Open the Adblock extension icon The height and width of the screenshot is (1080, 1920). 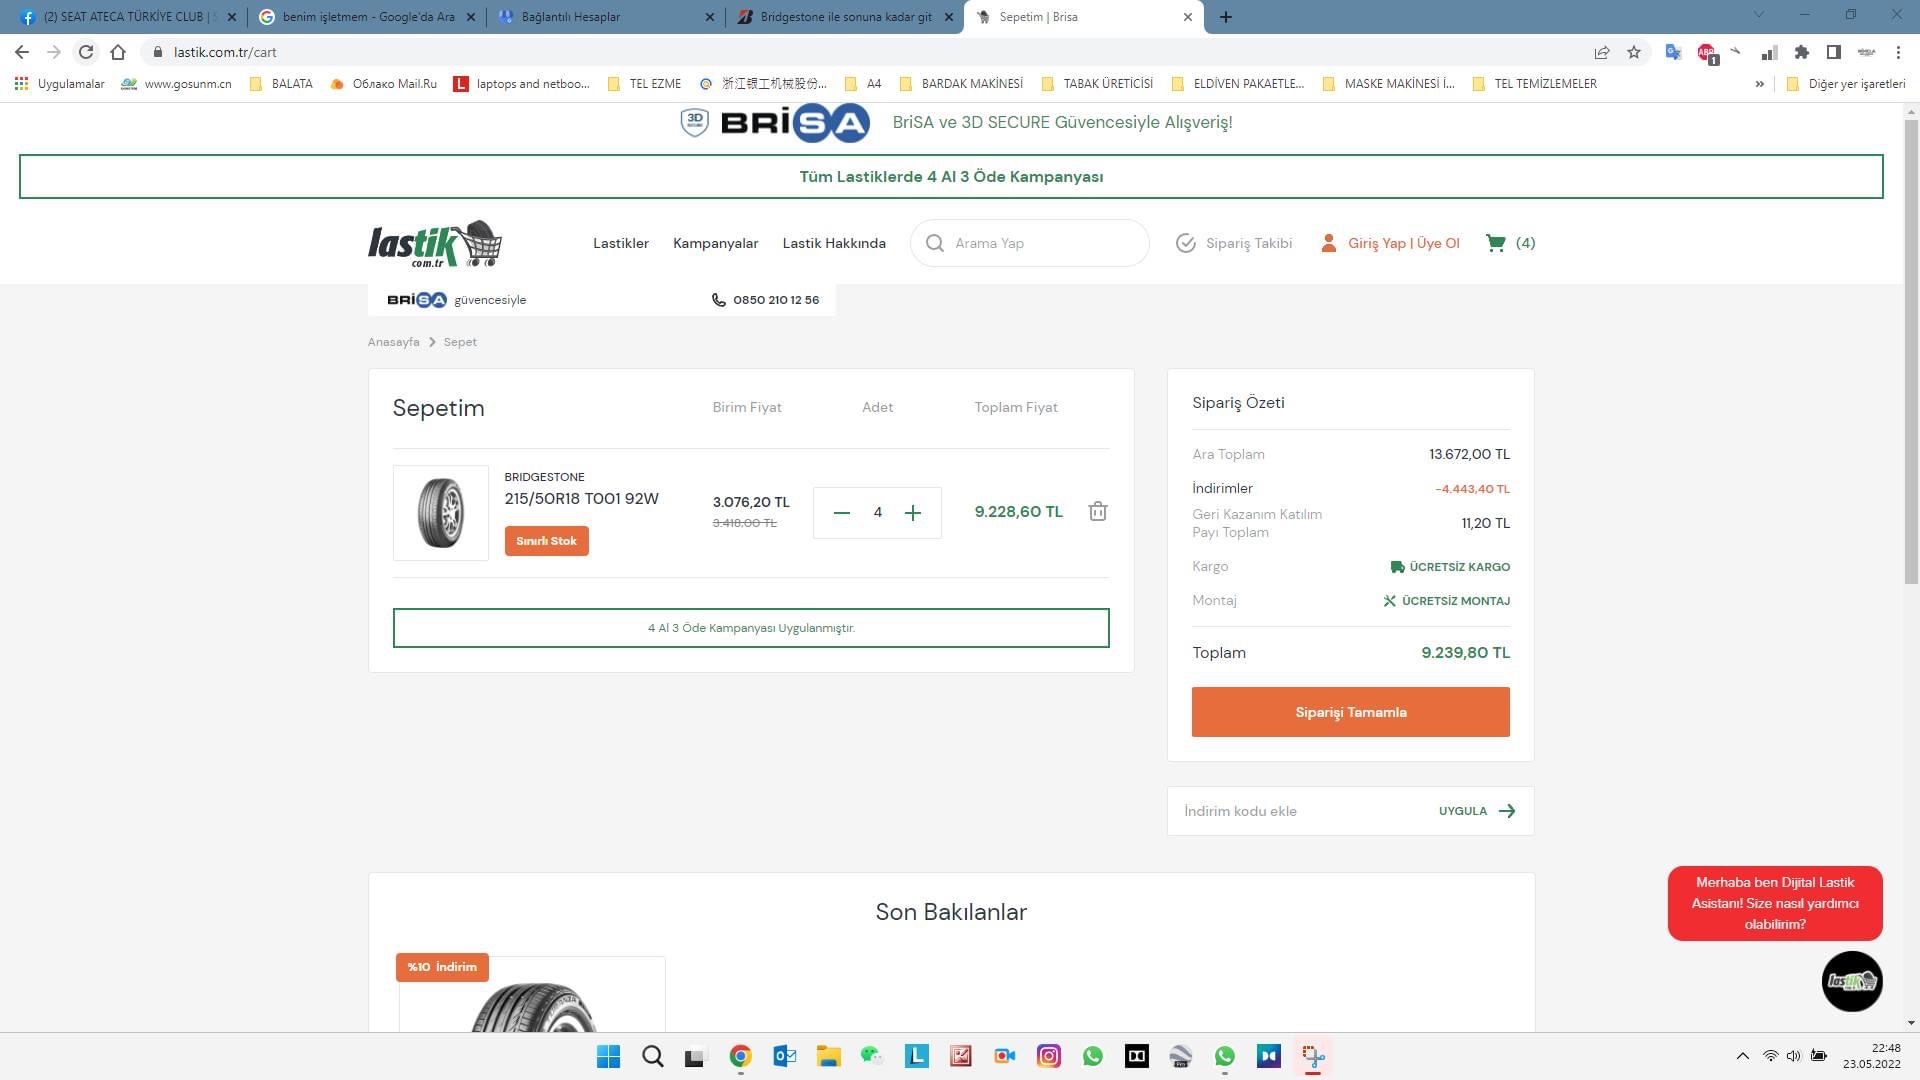[x=1706, y=52]
